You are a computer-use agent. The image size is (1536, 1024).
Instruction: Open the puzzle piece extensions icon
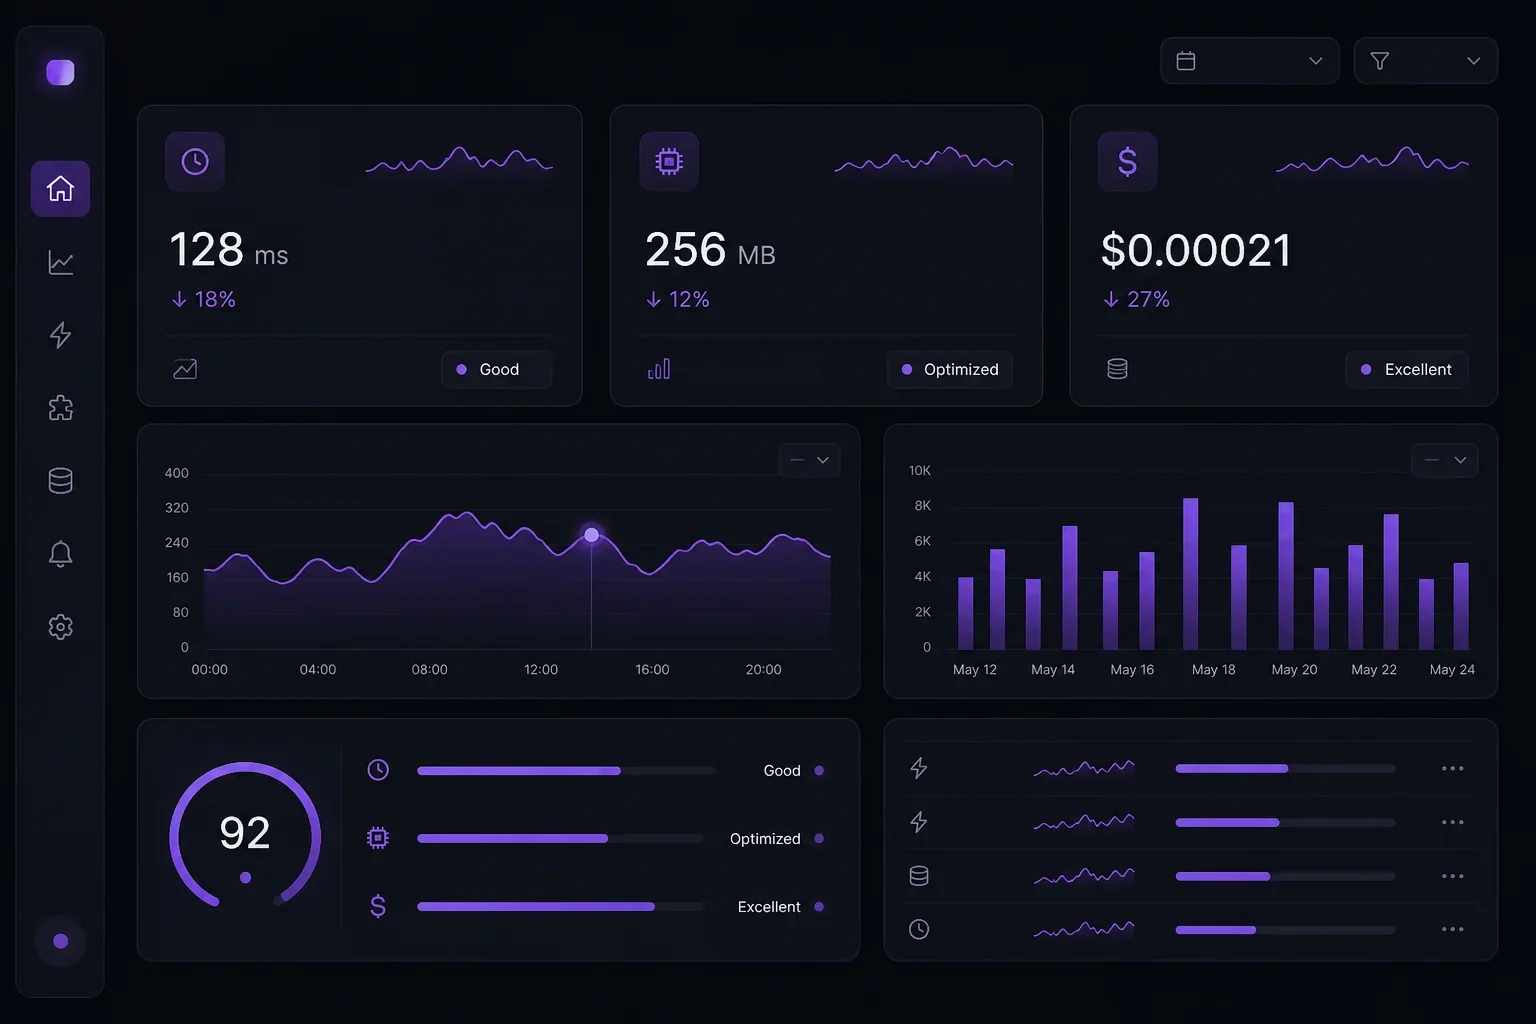[x=60, y=408]
